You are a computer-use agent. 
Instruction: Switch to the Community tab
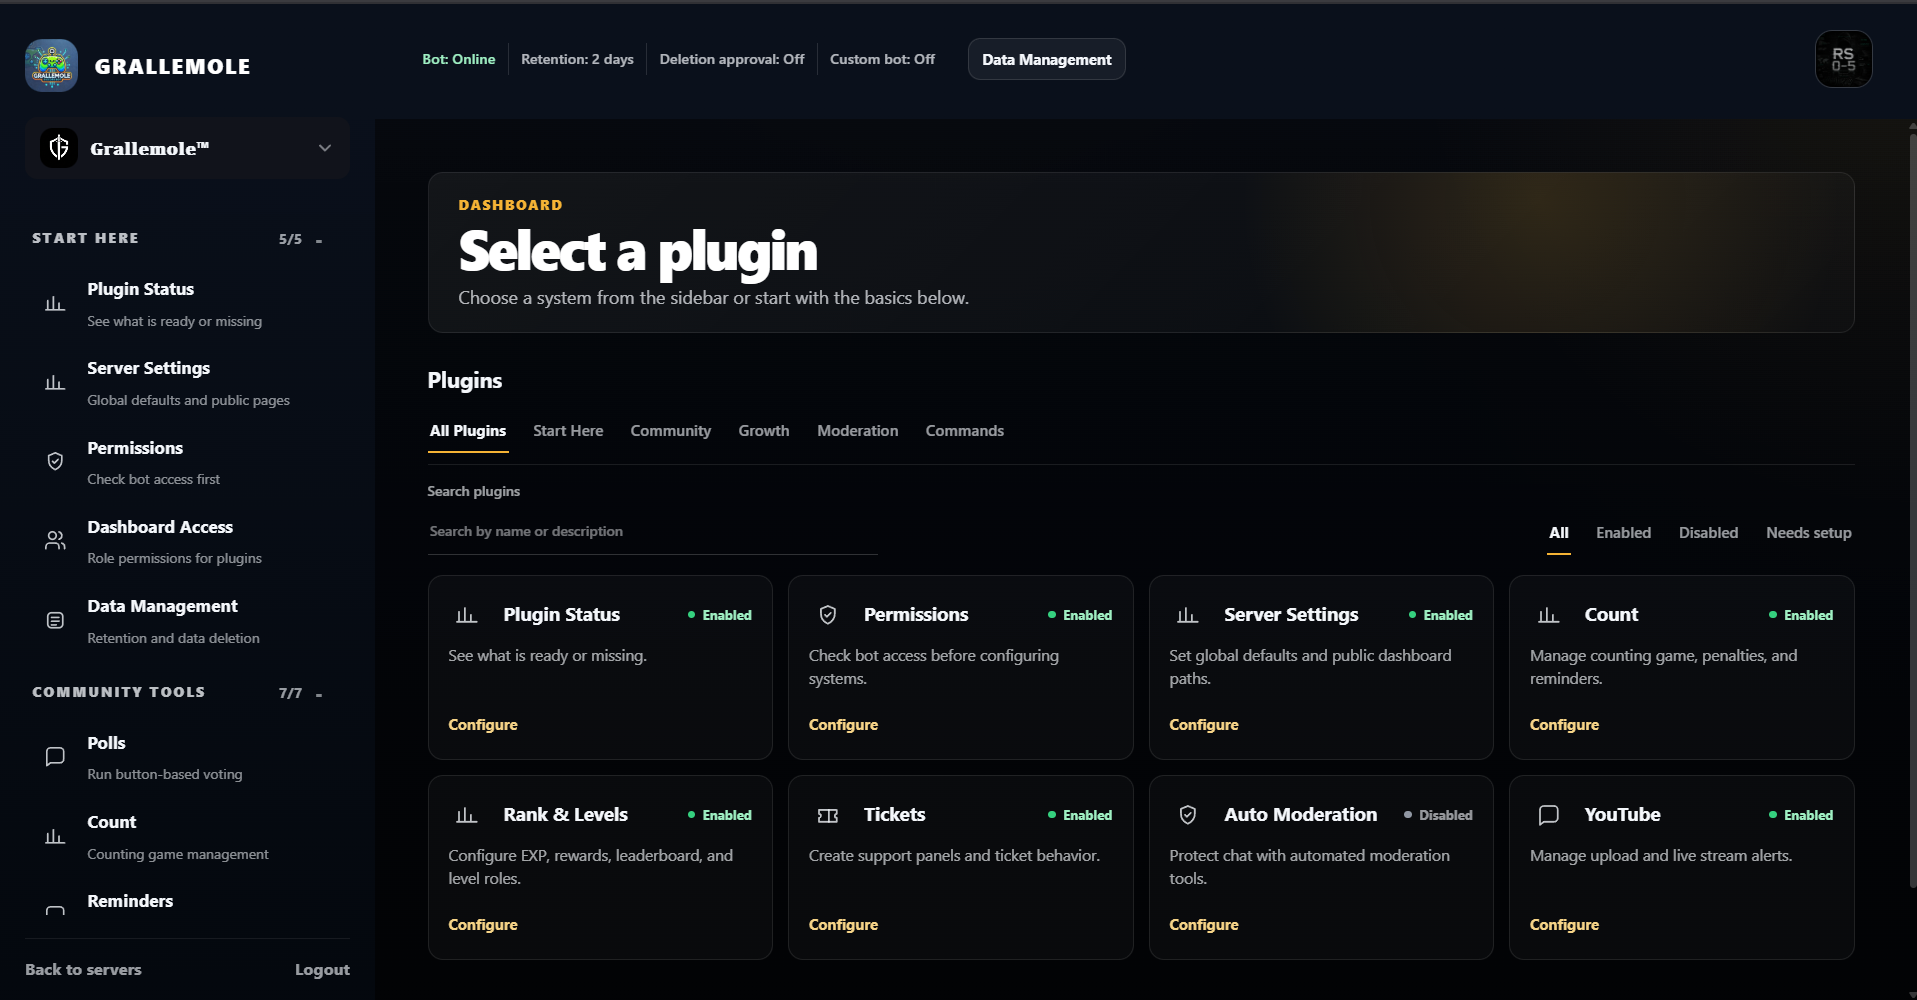tap(670, 431)
